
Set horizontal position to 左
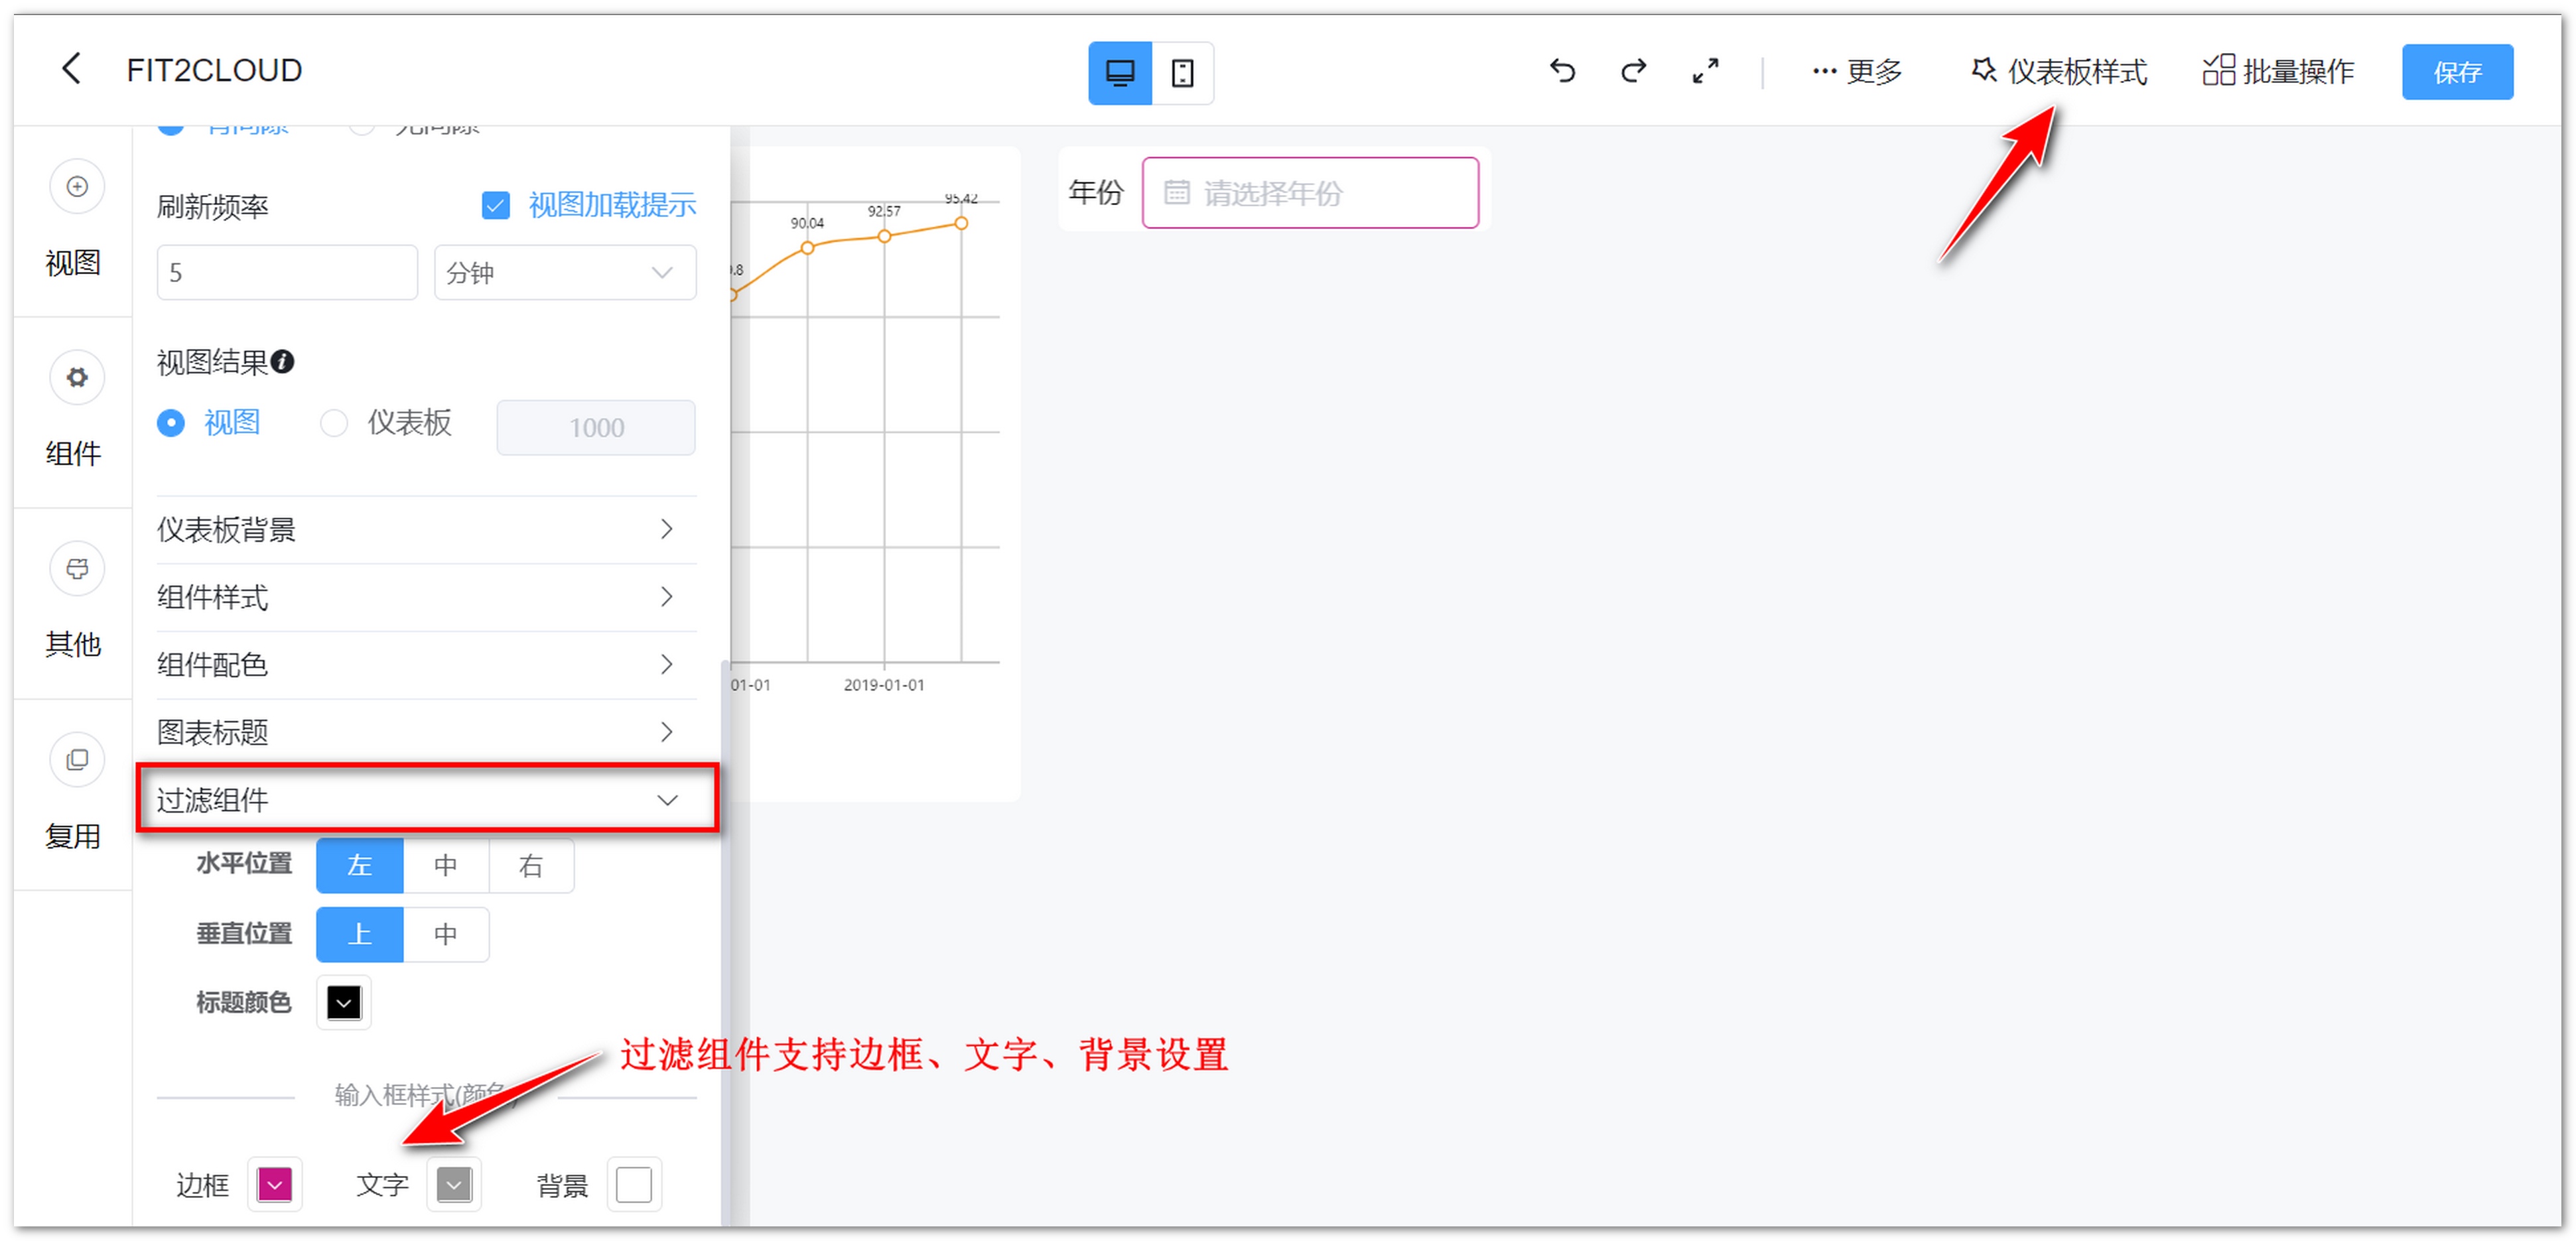point(360,866)
